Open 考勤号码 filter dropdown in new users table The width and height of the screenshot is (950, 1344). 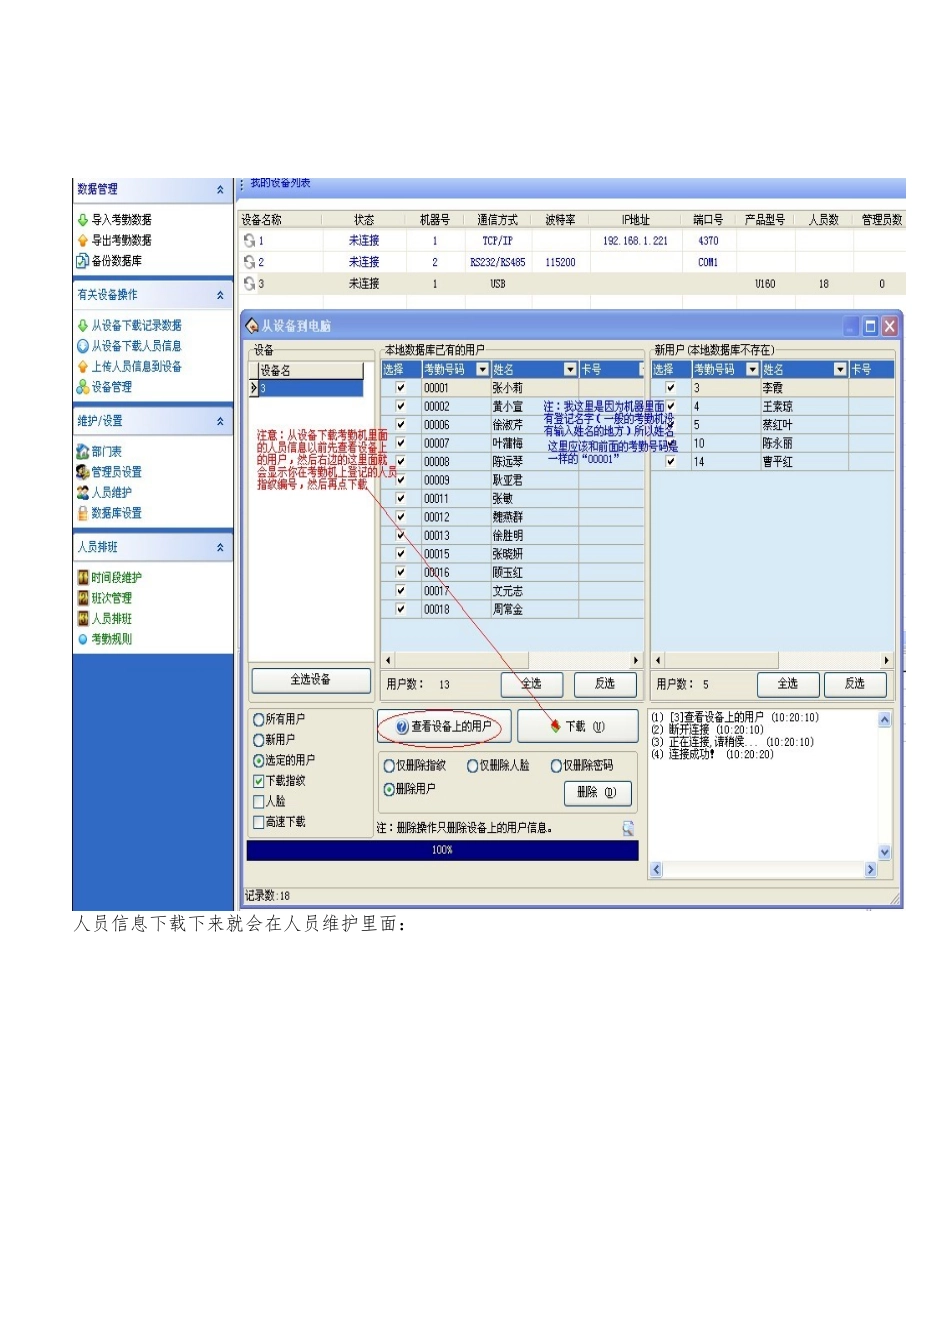[x=753, y=370]
